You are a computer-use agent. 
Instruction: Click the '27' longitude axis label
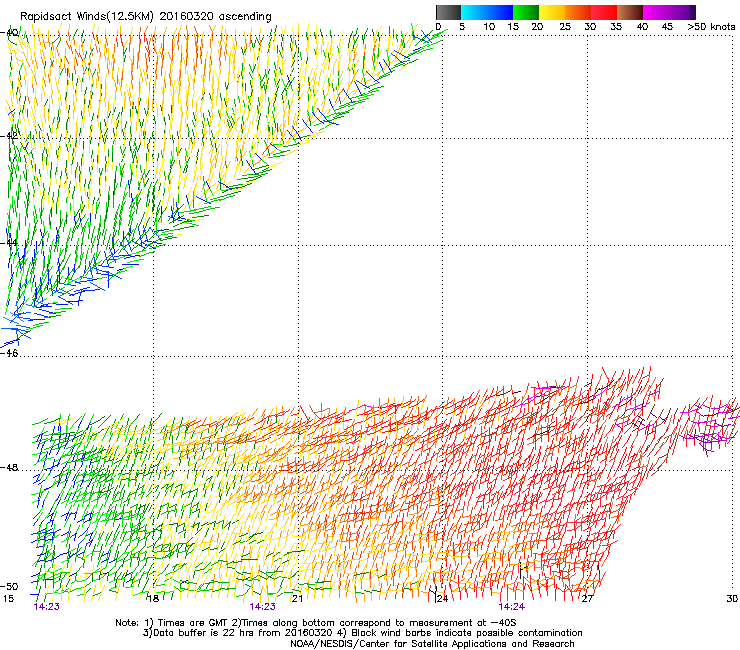[587, 599]
